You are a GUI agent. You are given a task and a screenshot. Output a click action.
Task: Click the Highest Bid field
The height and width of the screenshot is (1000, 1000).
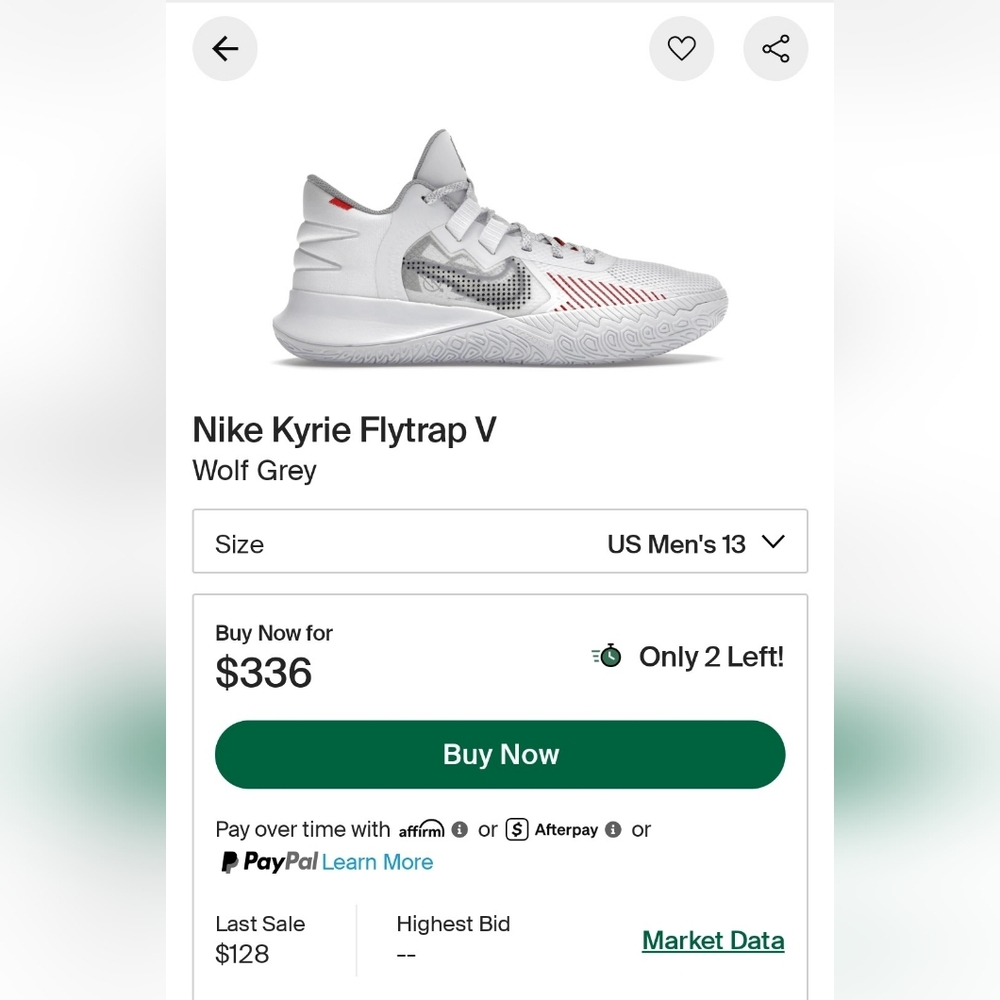point(453,940)
